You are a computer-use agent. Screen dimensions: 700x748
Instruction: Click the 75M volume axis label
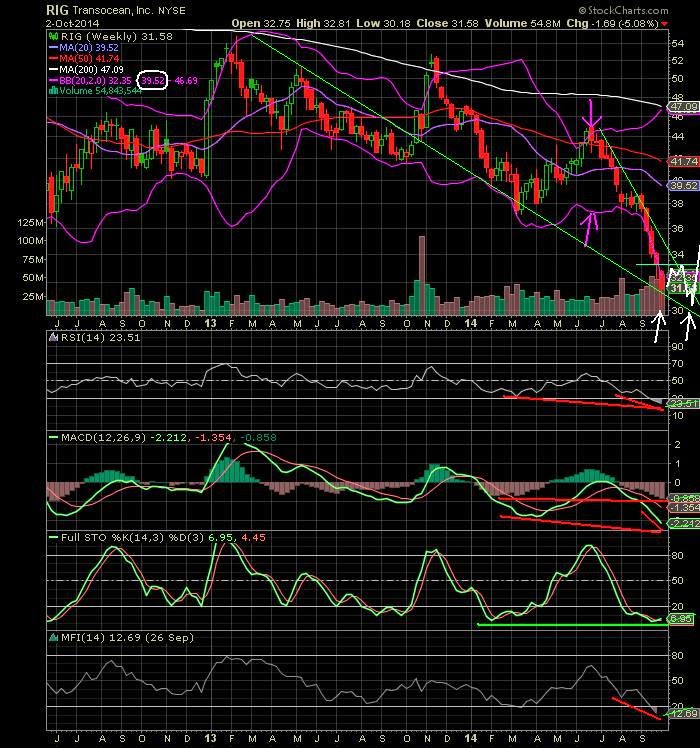[33, 259]
